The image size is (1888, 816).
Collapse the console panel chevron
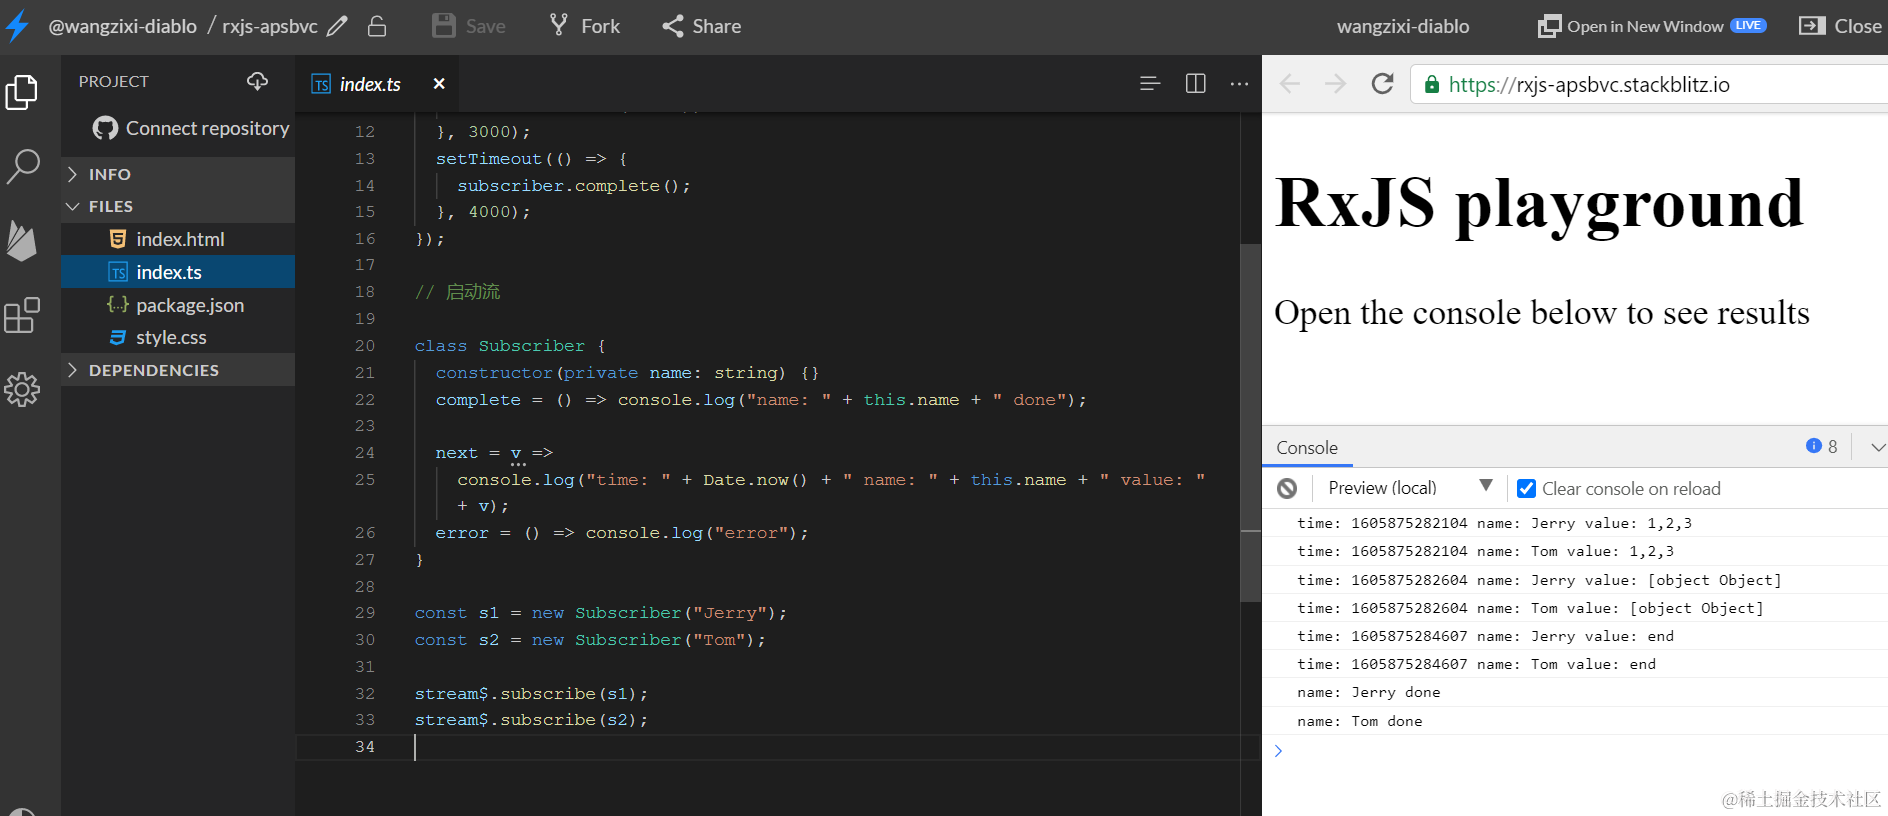coord(1877,447)
